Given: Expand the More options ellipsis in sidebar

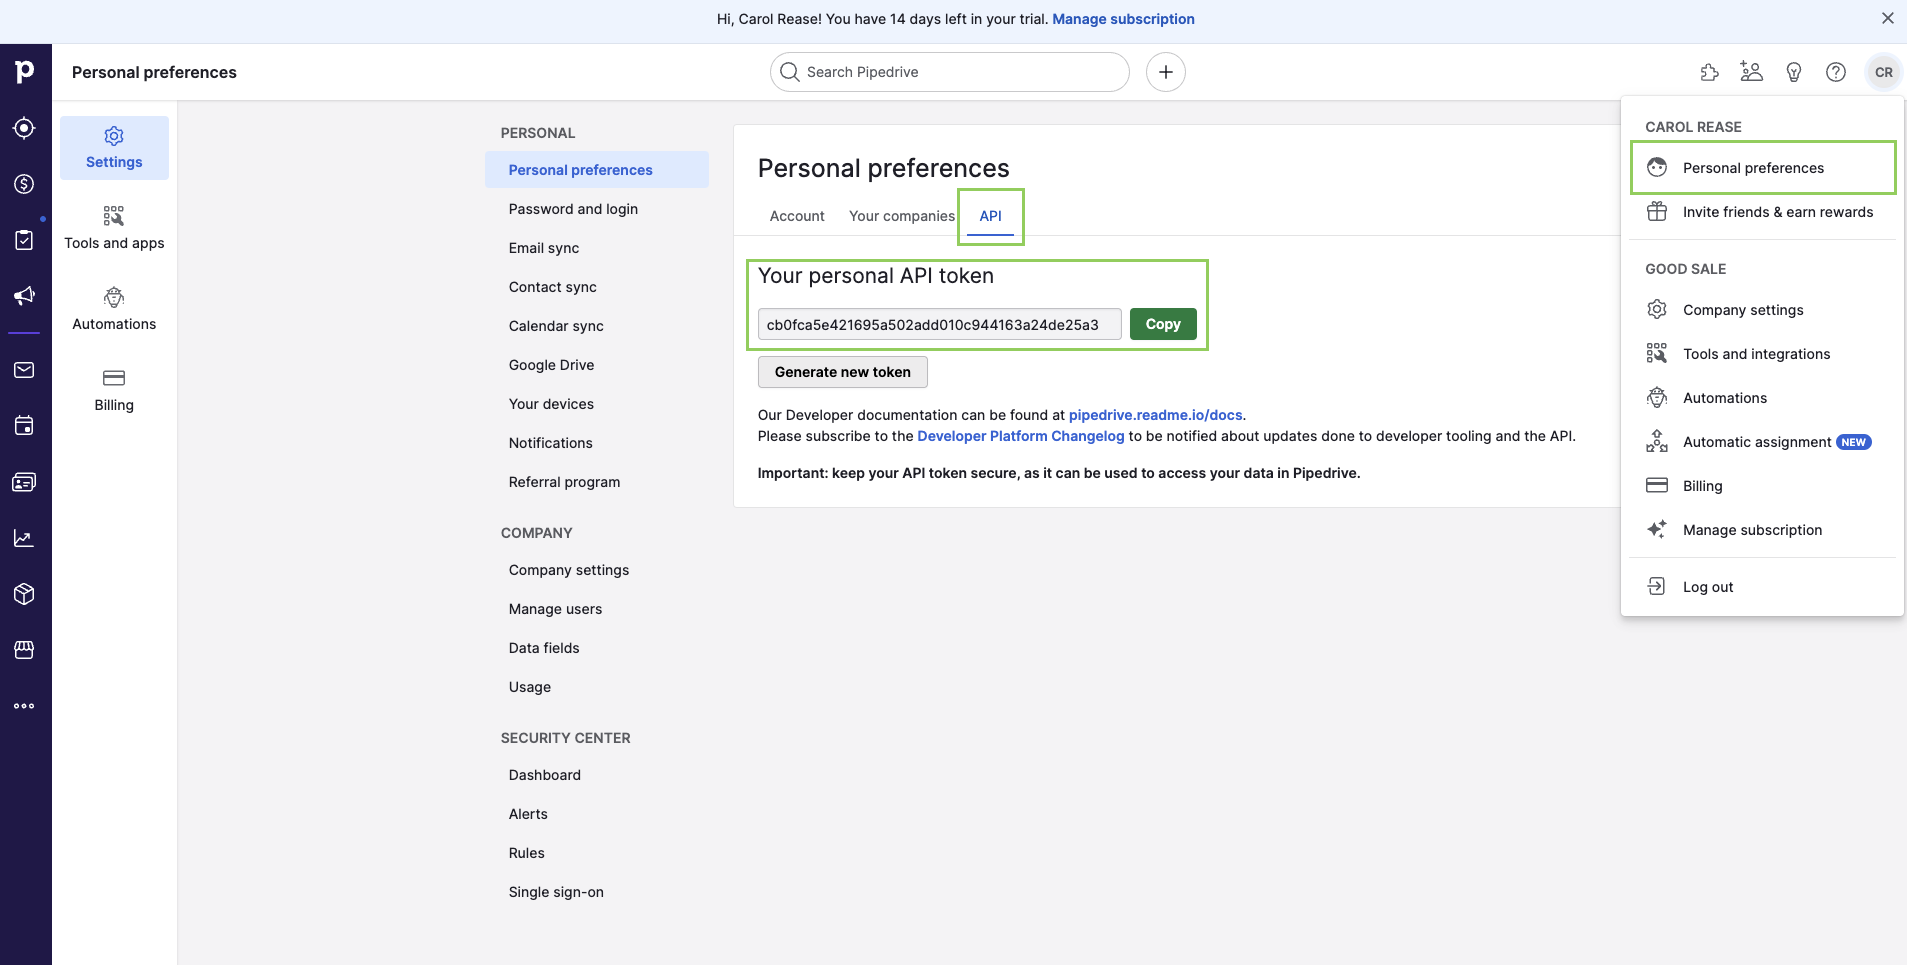Looking at the screenshot, I should coord(25,706).
